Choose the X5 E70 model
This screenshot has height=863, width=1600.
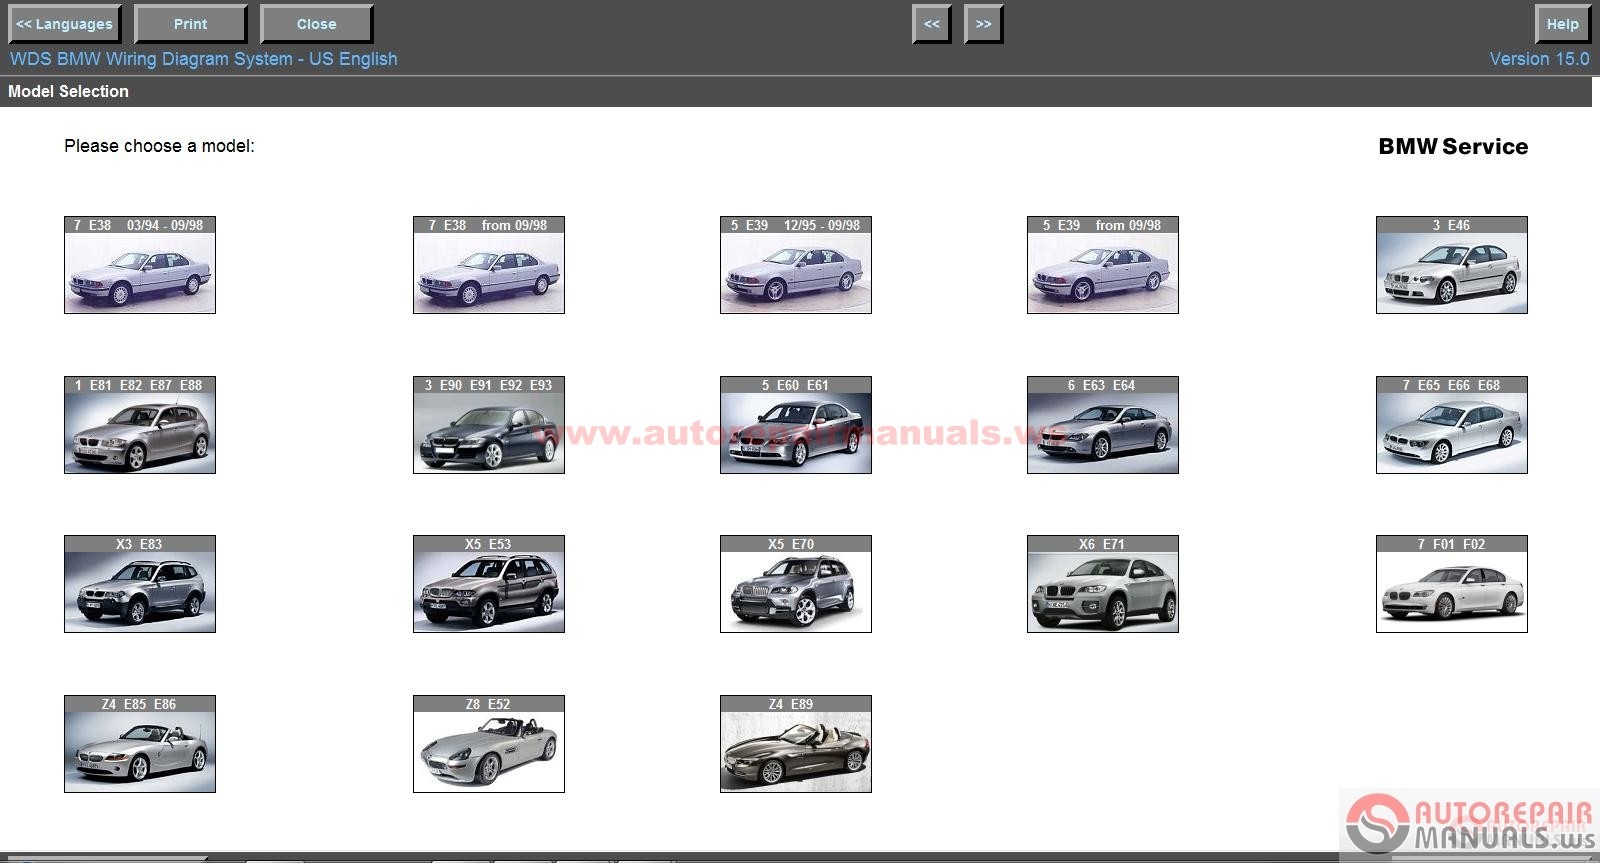(x=796, y=584)
